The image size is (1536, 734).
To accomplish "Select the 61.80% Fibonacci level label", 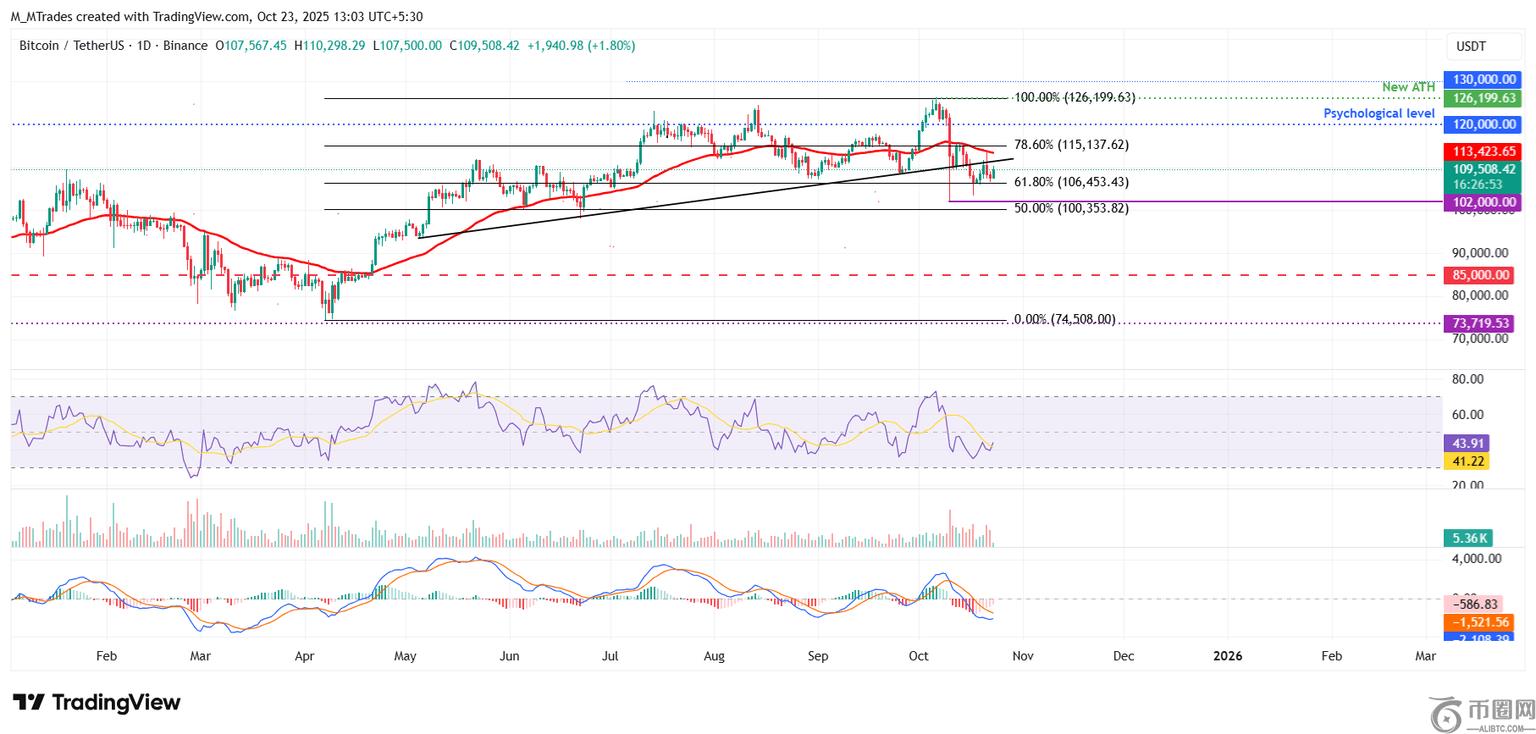I will 1071,182.
